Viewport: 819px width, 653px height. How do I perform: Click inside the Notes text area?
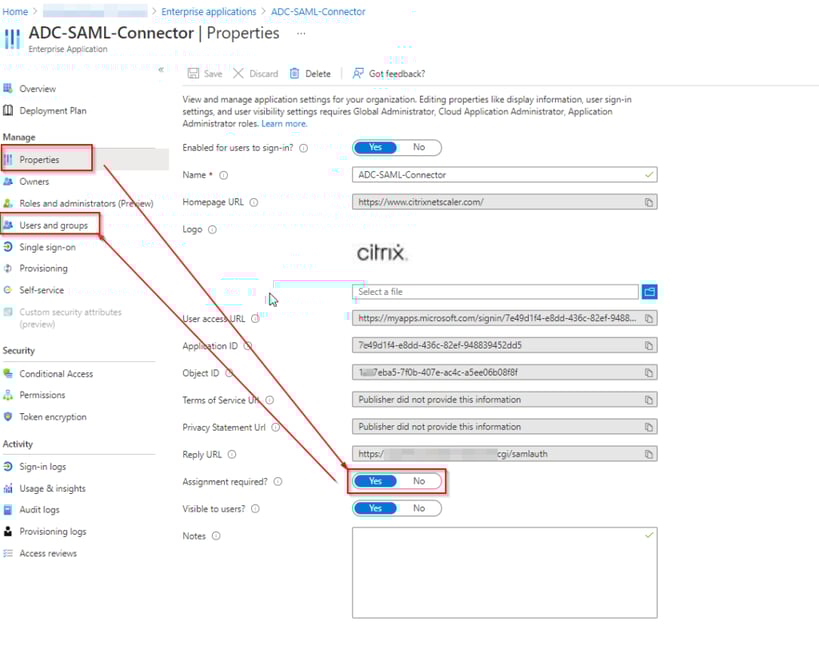click(505, 573)
